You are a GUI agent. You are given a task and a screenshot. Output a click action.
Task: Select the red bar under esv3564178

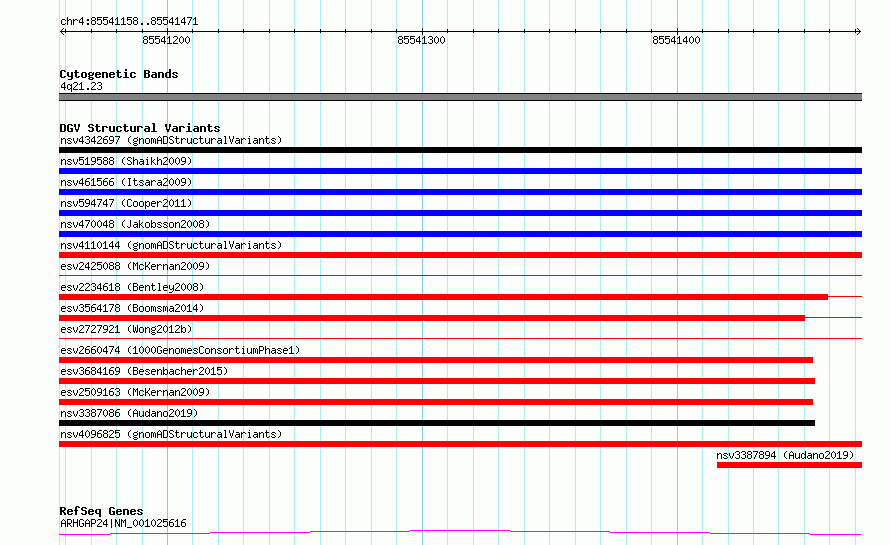click(x=432, y=318)
